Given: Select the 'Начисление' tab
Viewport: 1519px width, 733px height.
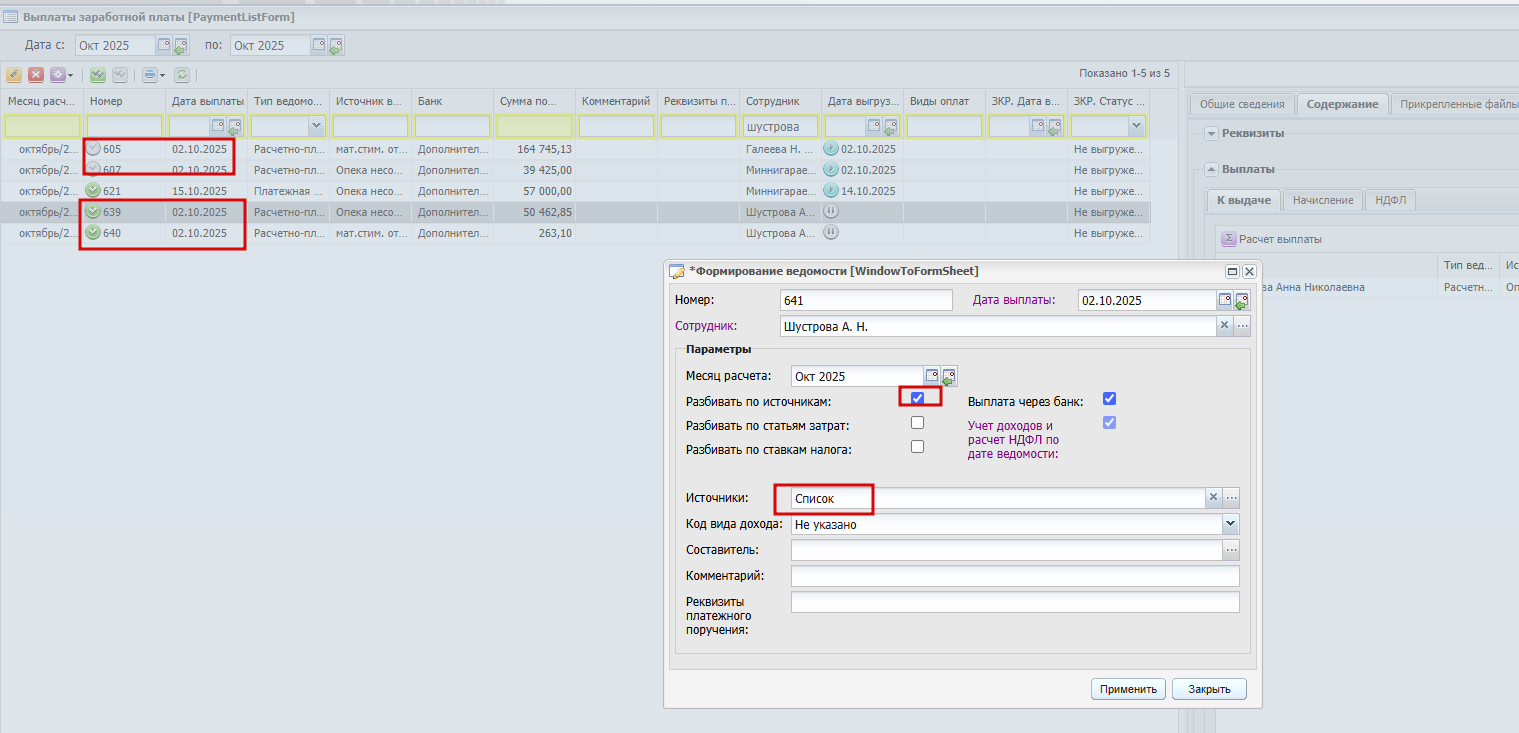Looking at the screenshot, I should click(1322, 200).
